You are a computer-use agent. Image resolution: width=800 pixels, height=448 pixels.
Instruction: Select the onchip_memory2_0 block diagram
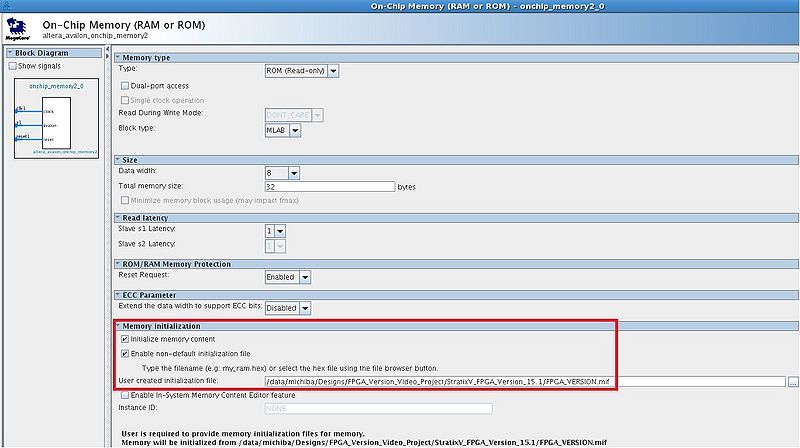coord(56,119)
